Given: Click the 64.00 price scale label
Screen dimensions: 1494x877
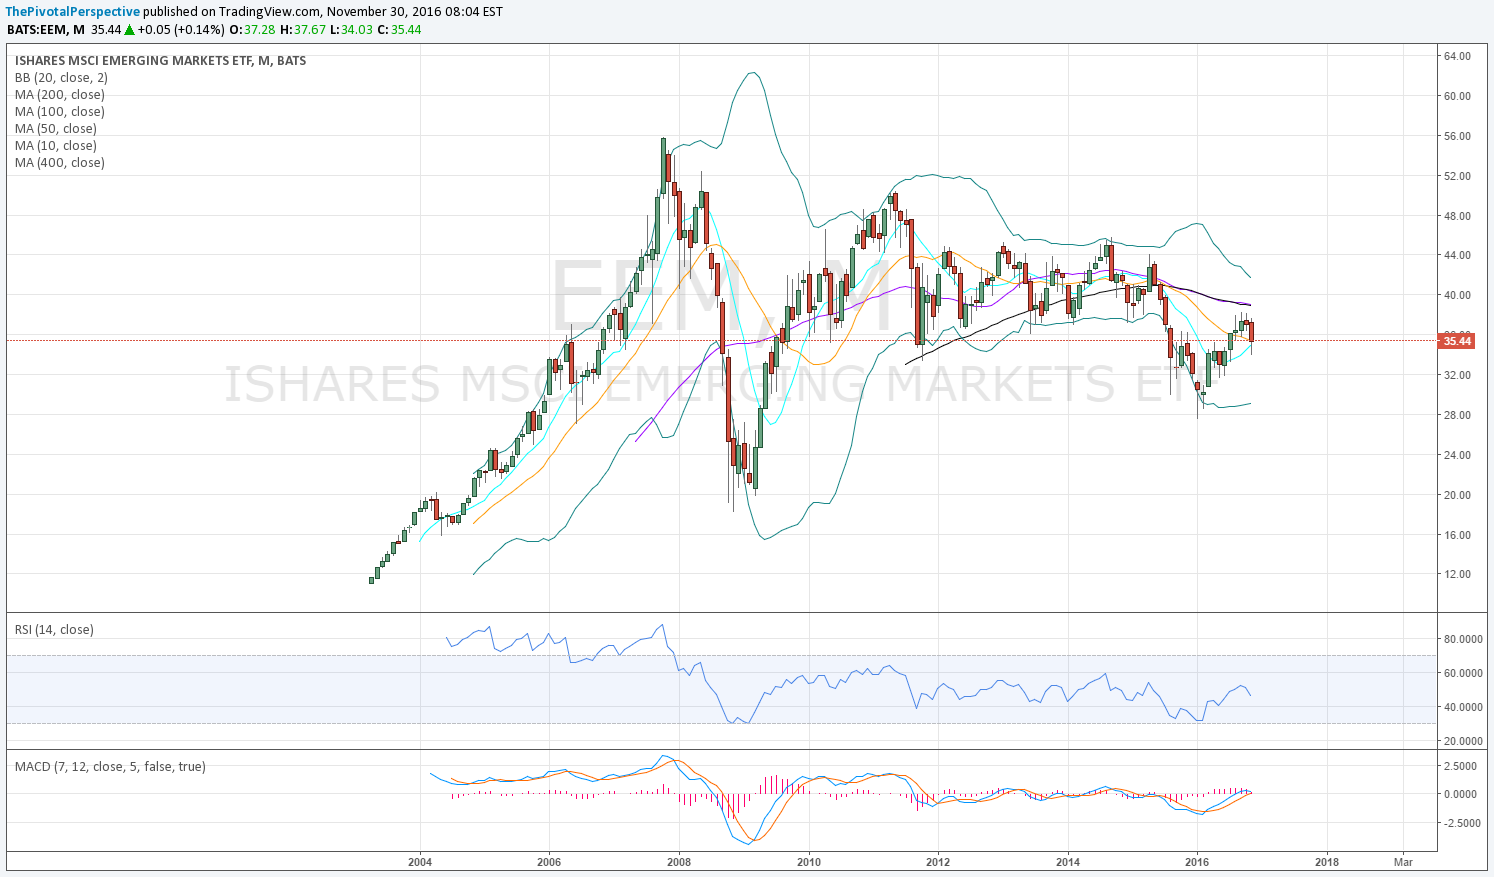Looking at the screenshot, I should (1457, 56).
